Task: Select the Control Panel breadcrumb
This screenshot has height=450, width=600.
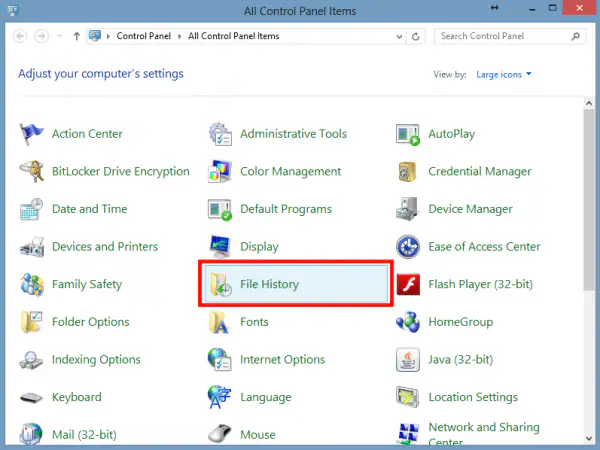Action: click(x=143, y=36)
